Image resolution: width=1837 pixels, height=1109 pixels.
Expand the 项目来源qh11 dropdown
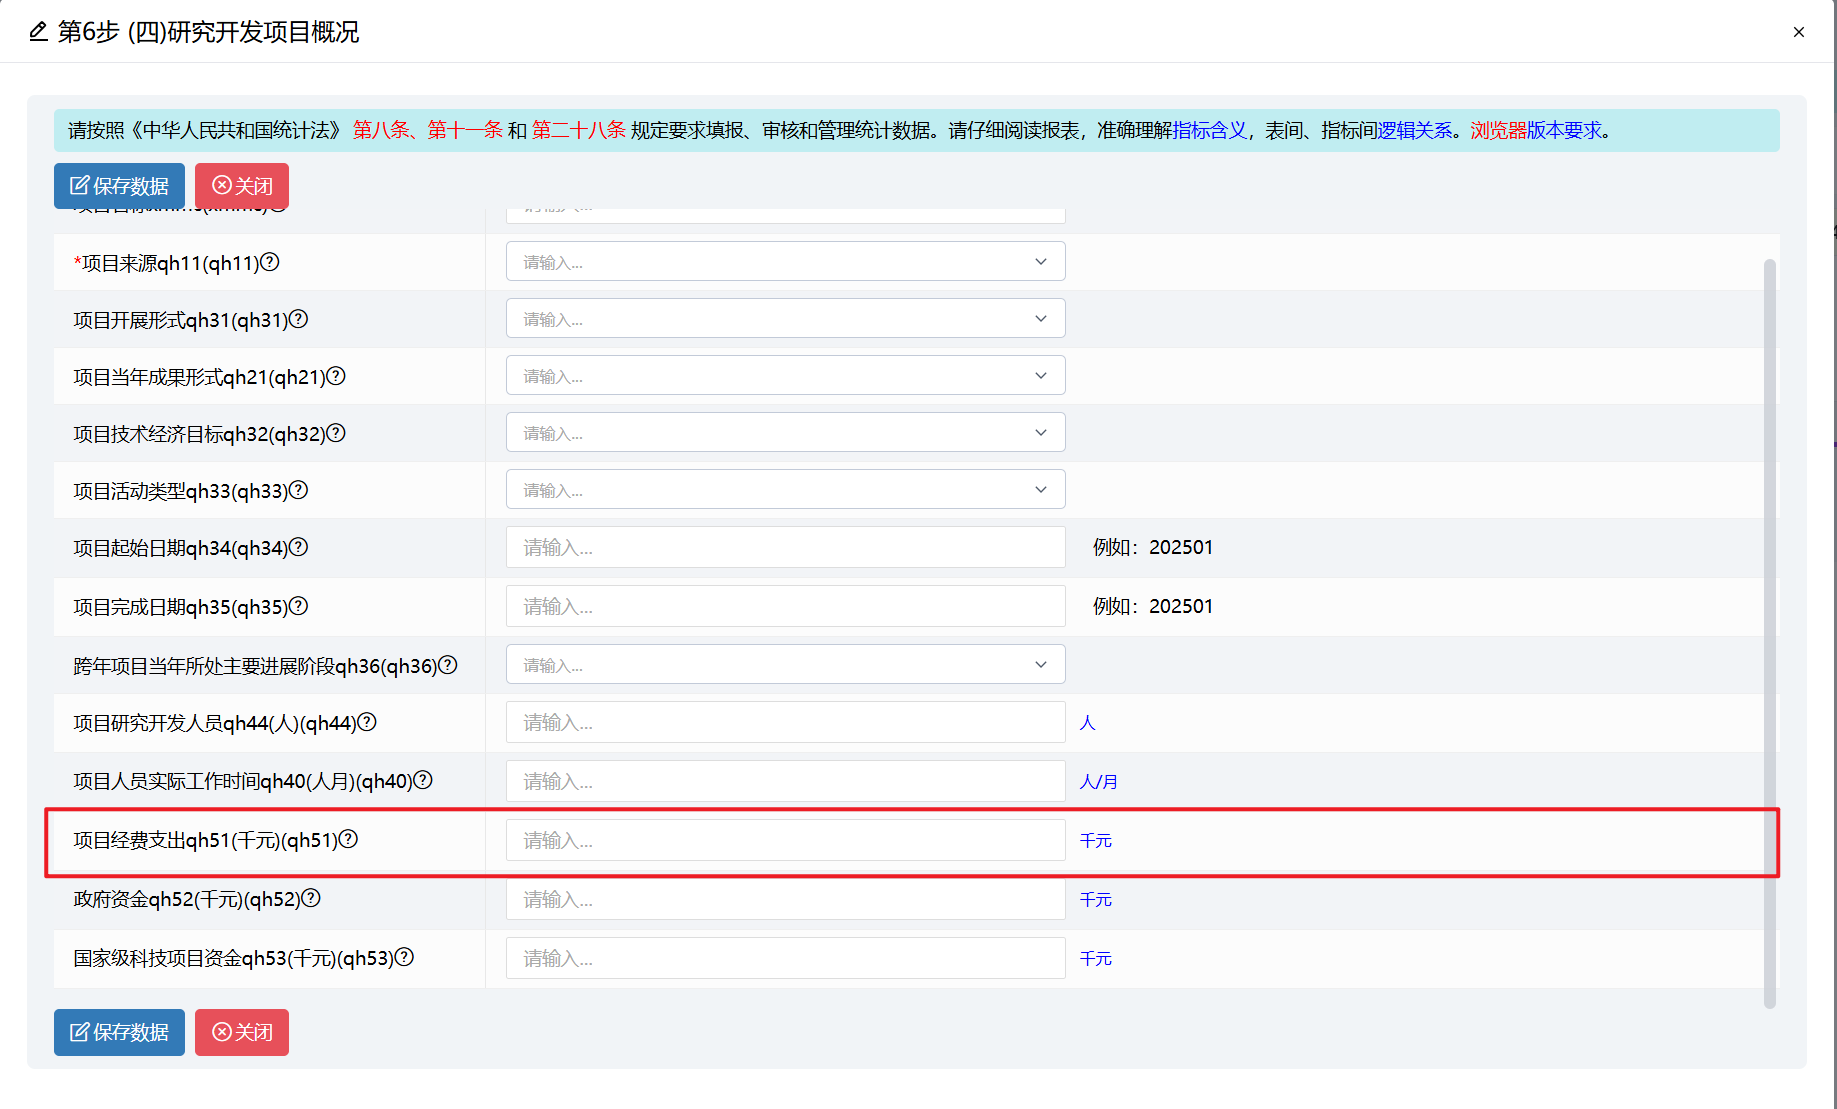pos(785,262)
